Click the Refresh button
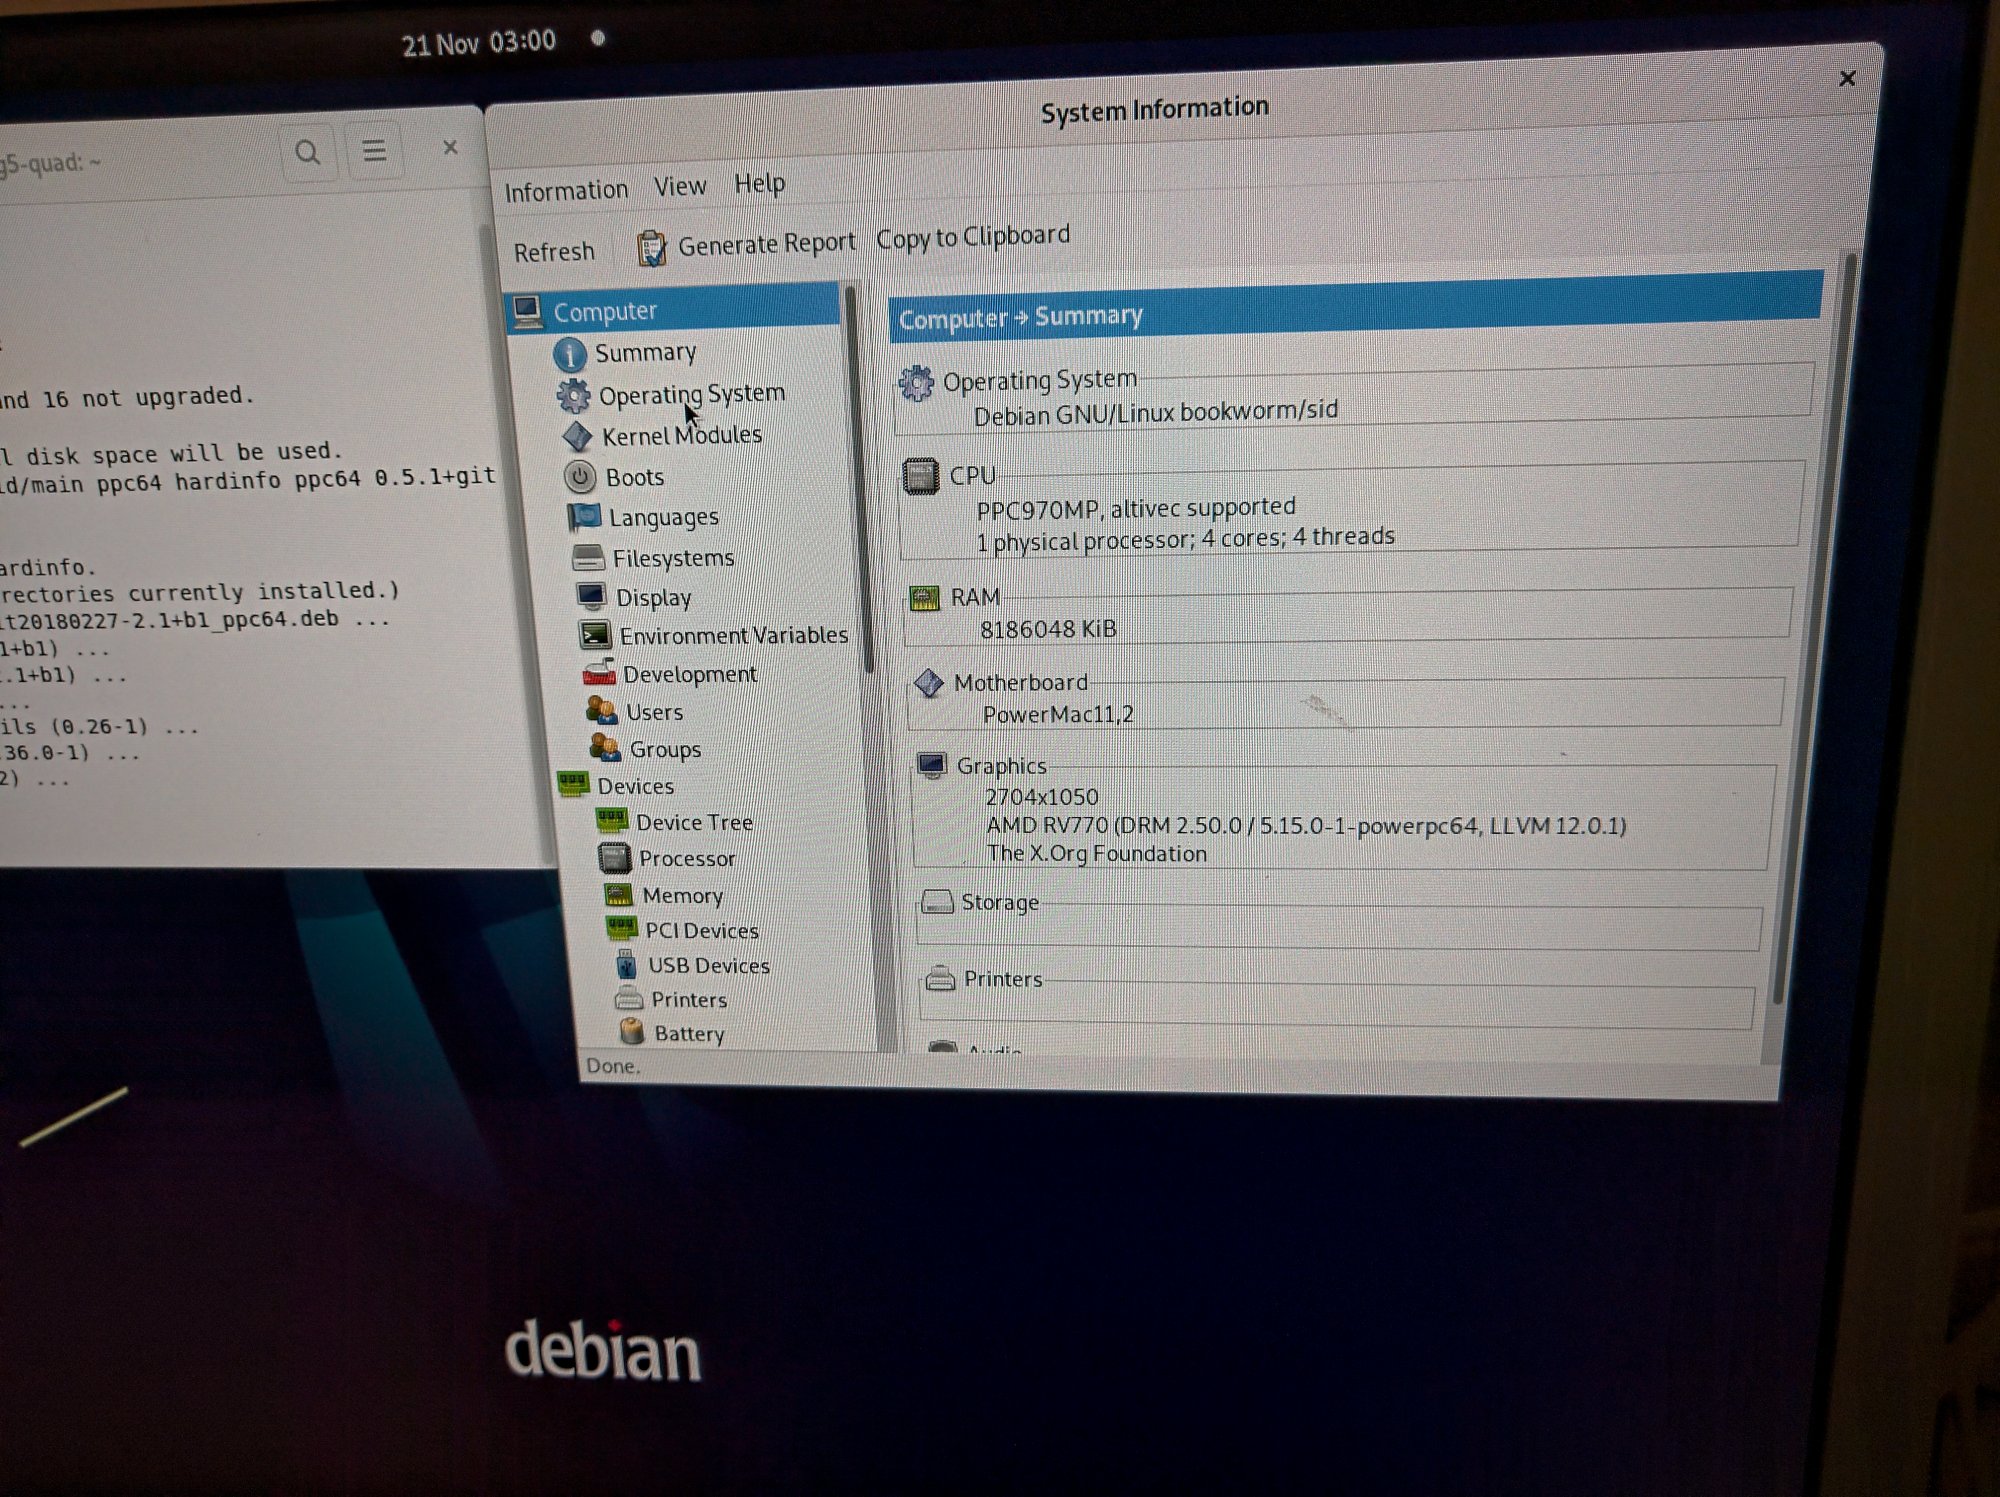 554,252
